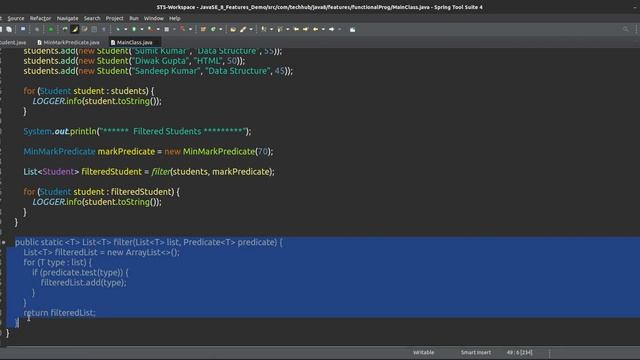
Task: Switch to the Student.java editor tab
Action: (x=13, y=42)
